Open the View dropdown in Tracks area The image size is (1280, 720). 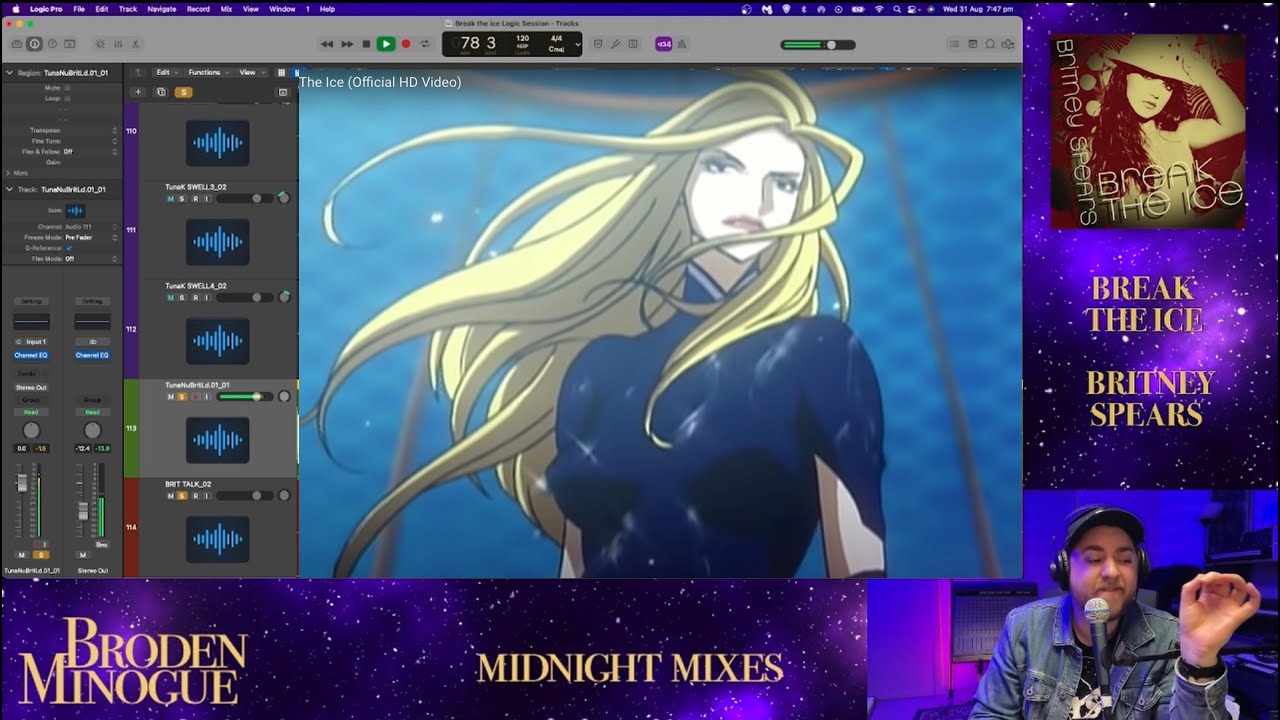pos(250,72)
